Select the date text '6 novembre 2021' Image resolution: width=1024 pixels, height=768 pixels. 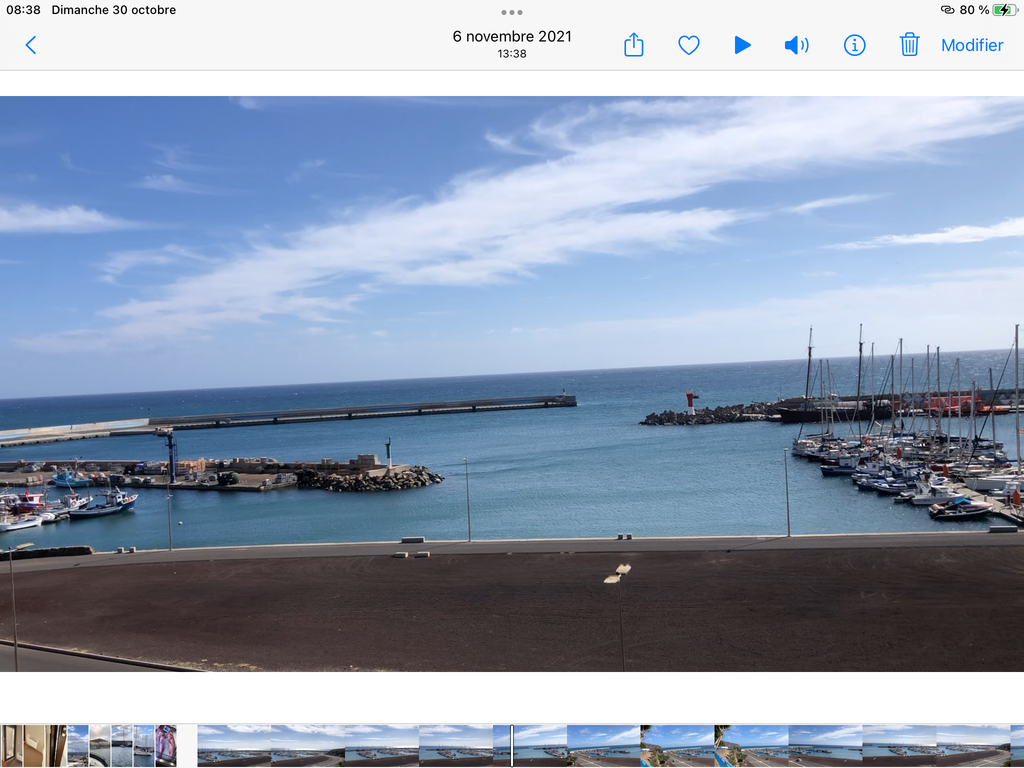512,37
